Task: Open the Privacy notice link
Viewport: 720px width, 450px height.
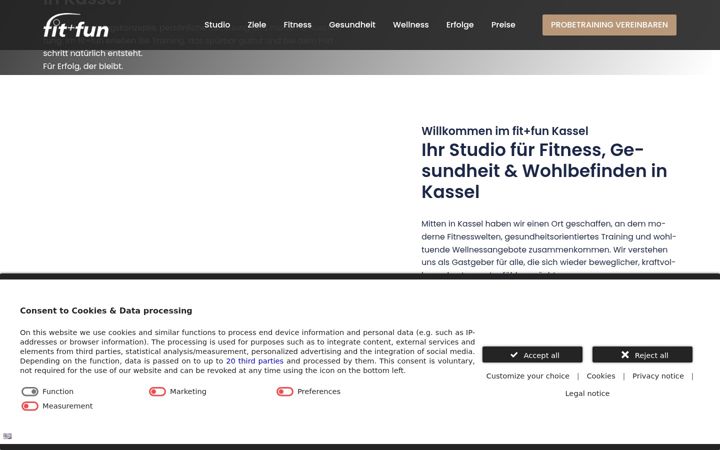Action: 658,376
